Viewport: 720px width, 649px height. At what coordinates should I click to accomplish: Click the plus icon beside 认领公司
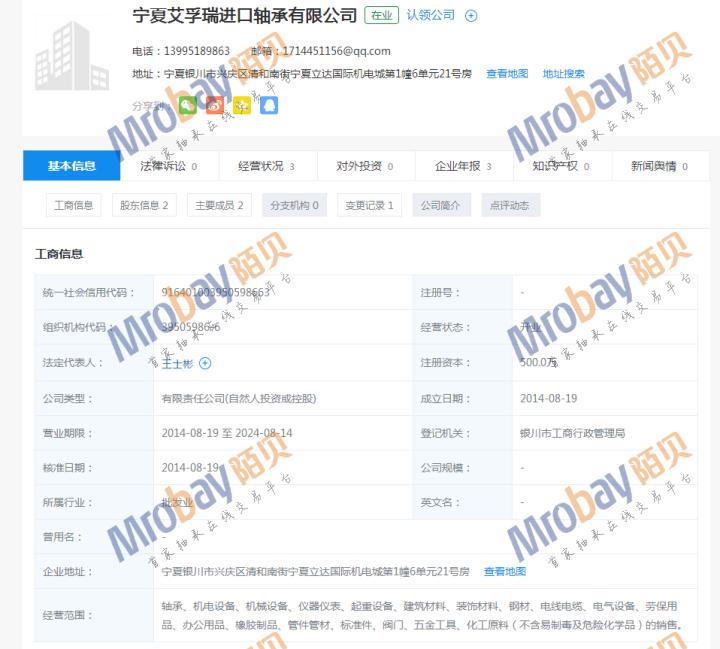coord(472,16)
